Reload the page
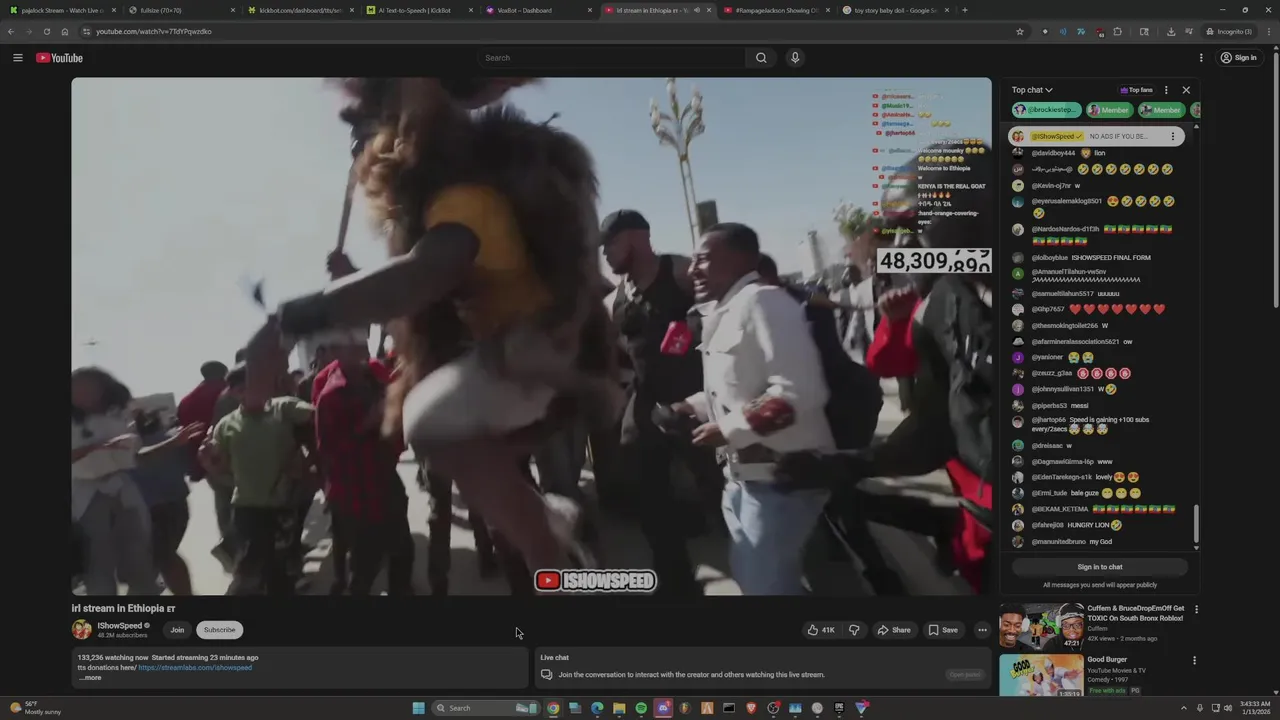This screenshot has width=1280, height=720. pos(46,31)
